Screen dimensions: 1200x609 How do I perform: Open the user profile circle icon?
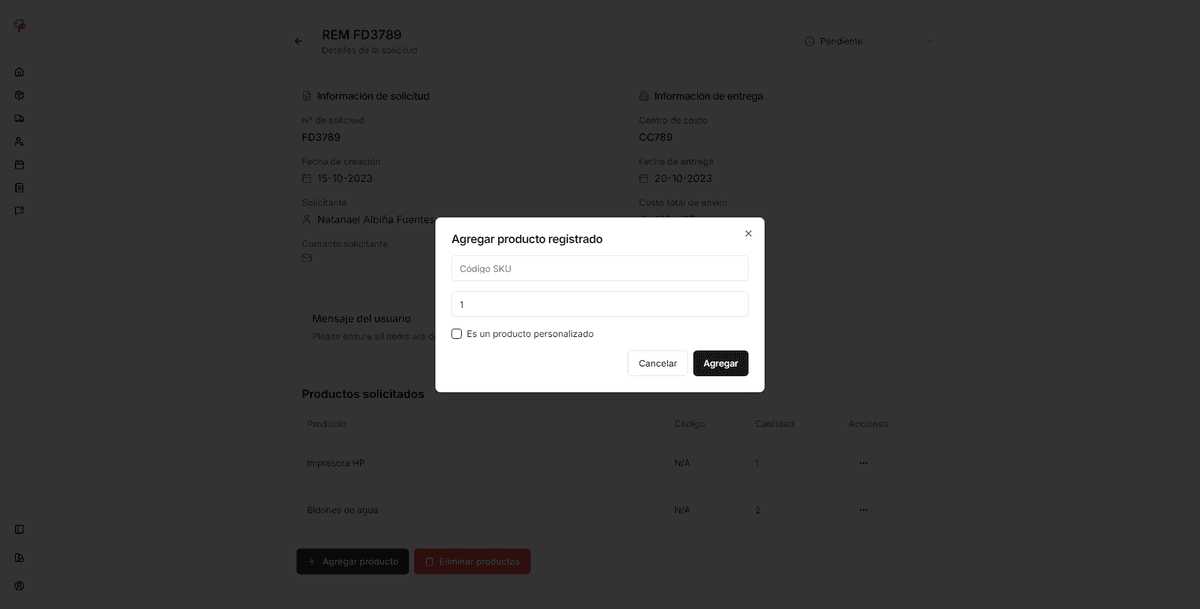(x=19, y=585)
